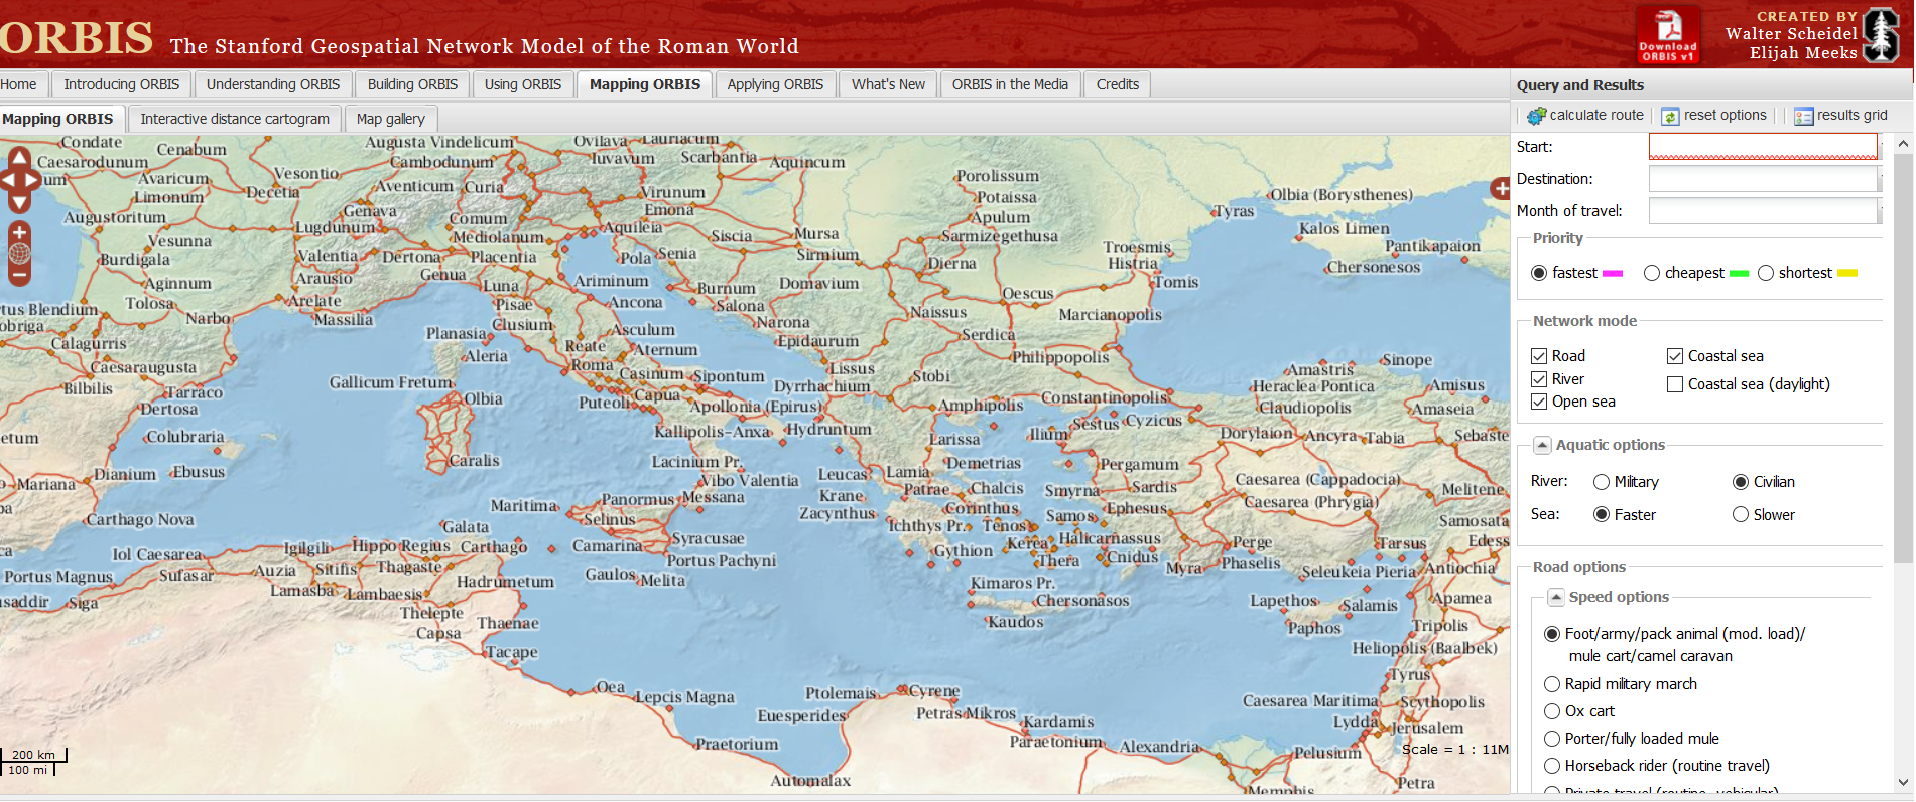Zoom map to full world extent globe icon
The image size is (1916, 802).
click(19, 253)
